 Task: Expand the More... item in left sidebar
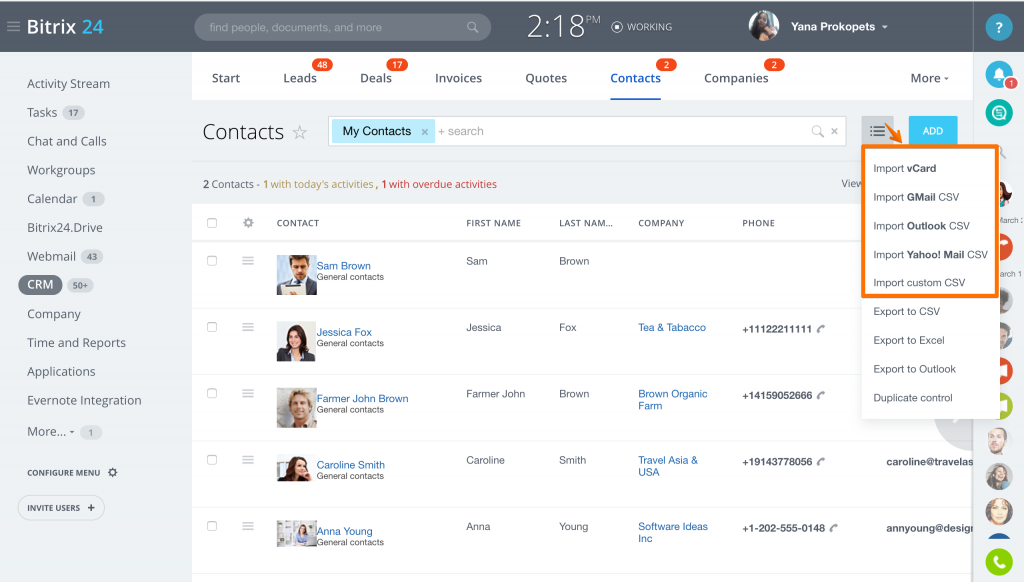[50, 432]
